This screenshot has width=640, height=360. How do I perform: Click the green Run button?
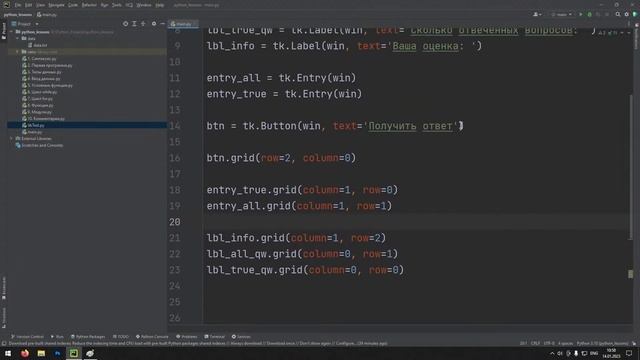(581, 14)
